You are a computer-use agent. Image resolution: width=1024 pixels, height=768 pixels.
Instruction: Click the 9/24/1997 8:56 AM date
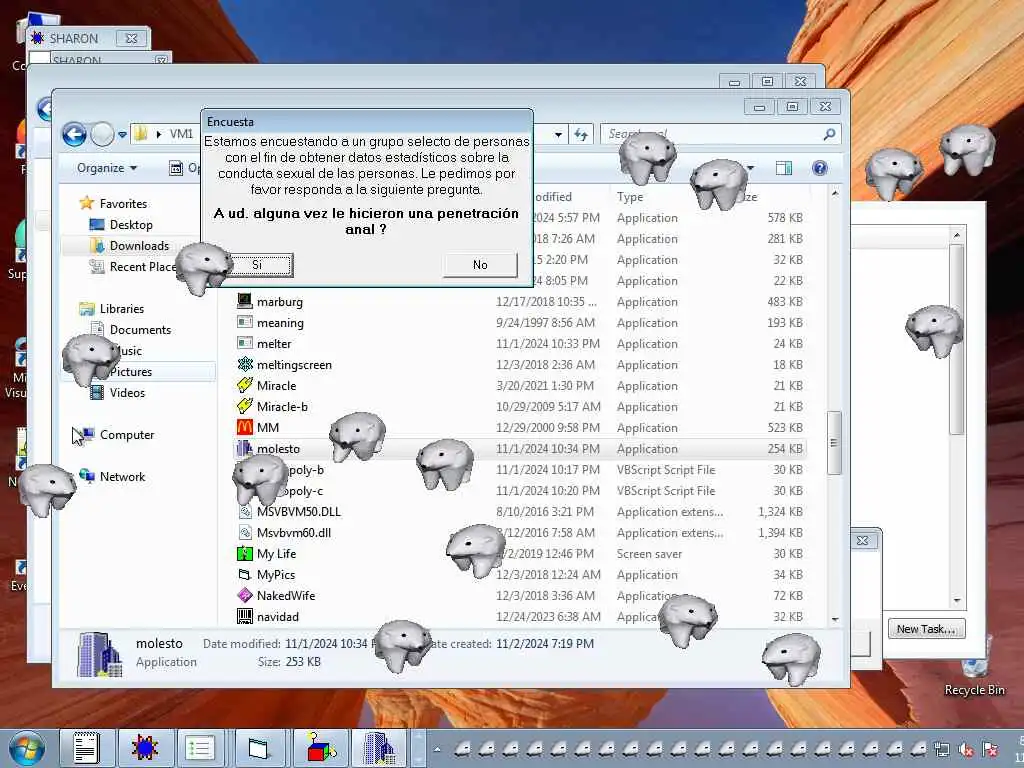click(x=545, y=323)
